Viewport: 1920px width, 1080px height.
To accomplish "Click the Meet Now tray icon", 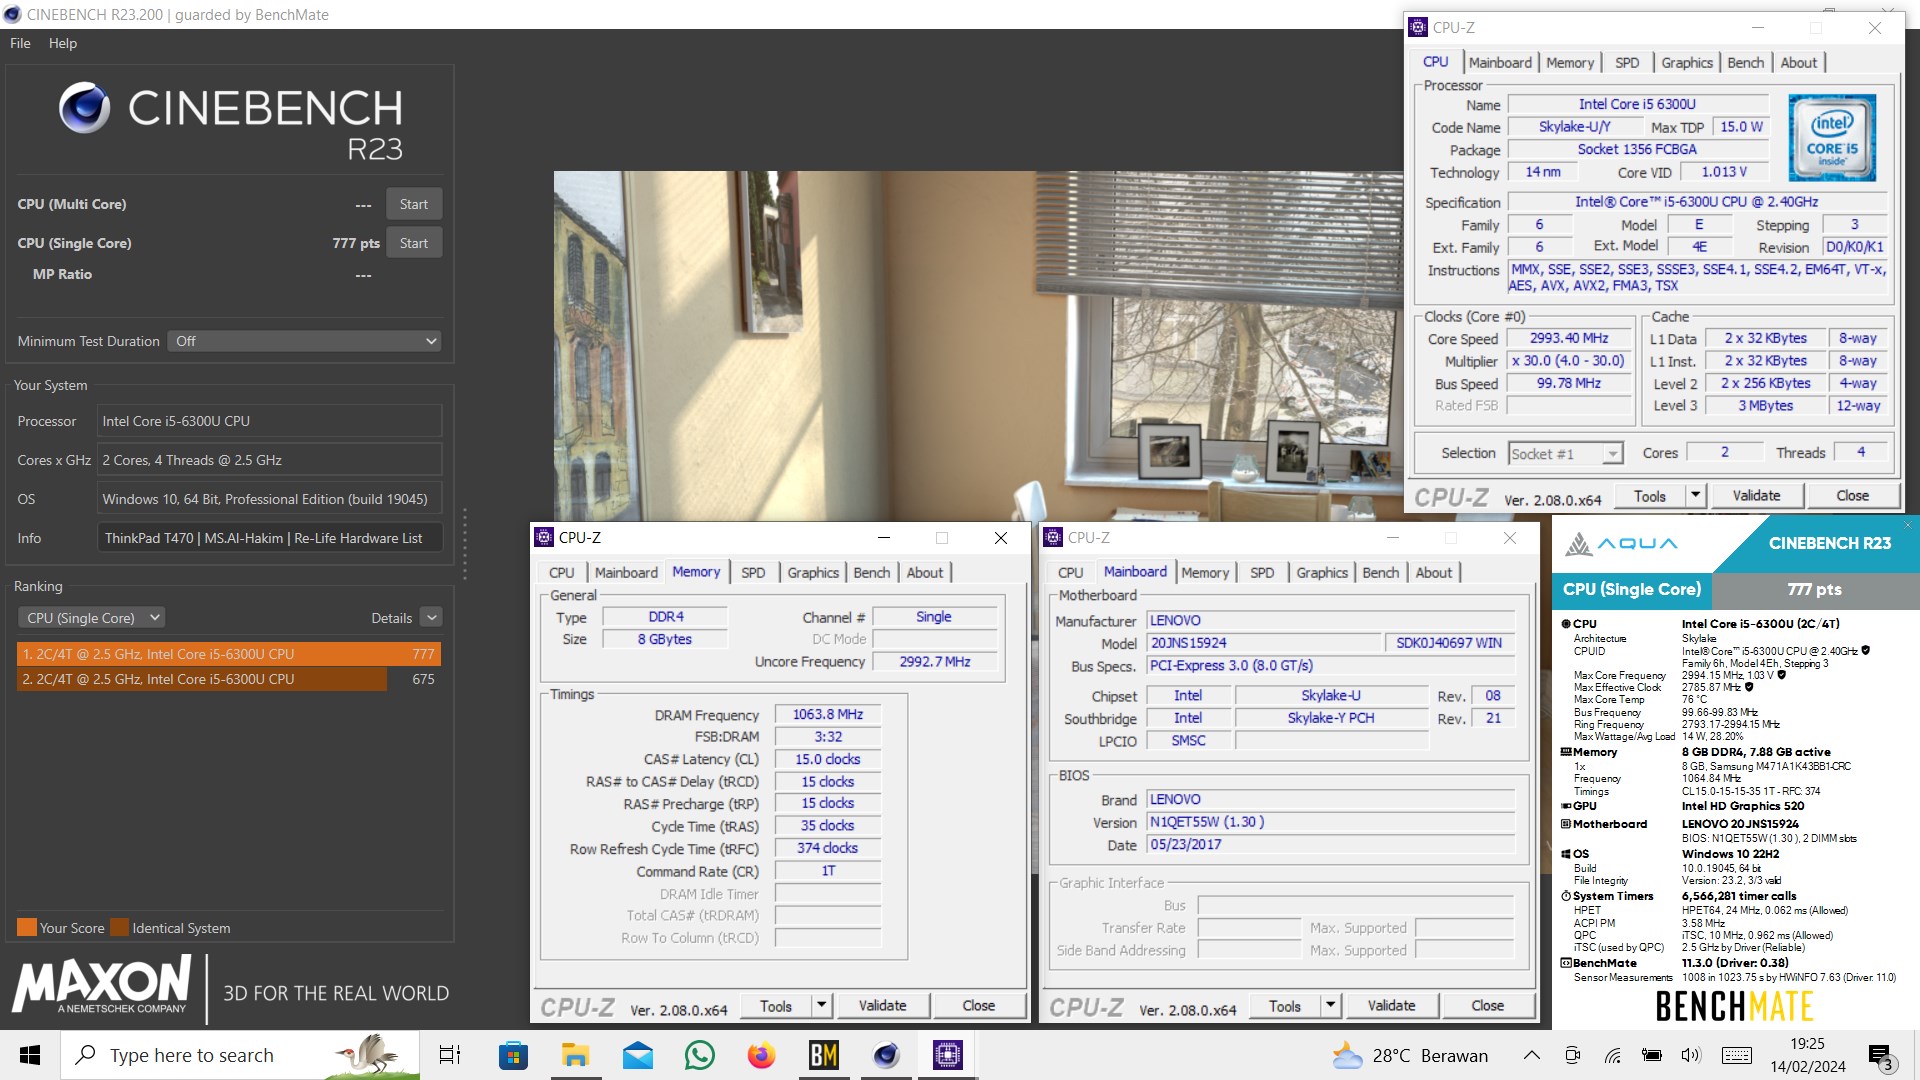I will 1572,1055.
